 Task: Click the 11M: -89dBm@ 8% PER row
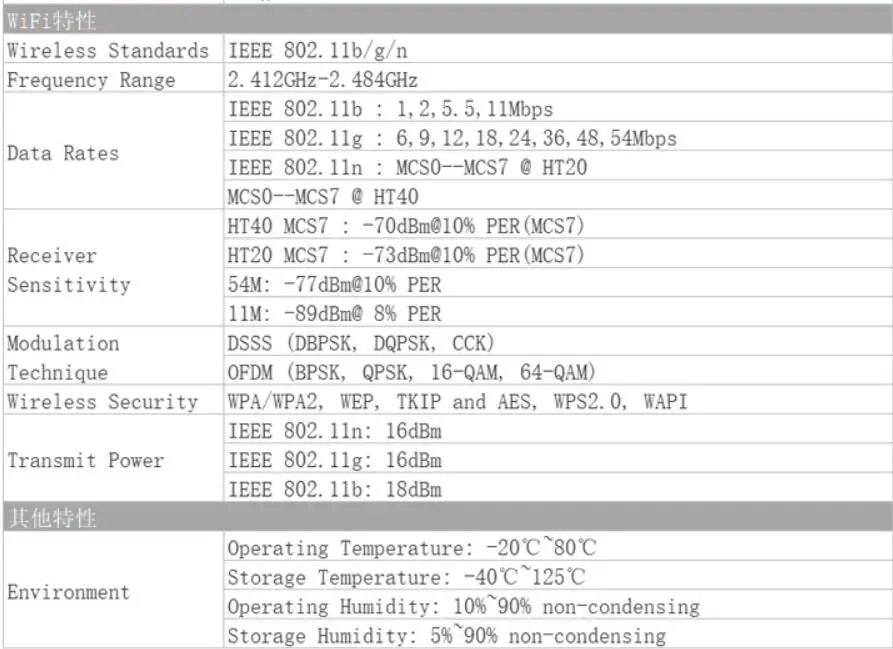(x=334, y=314)
